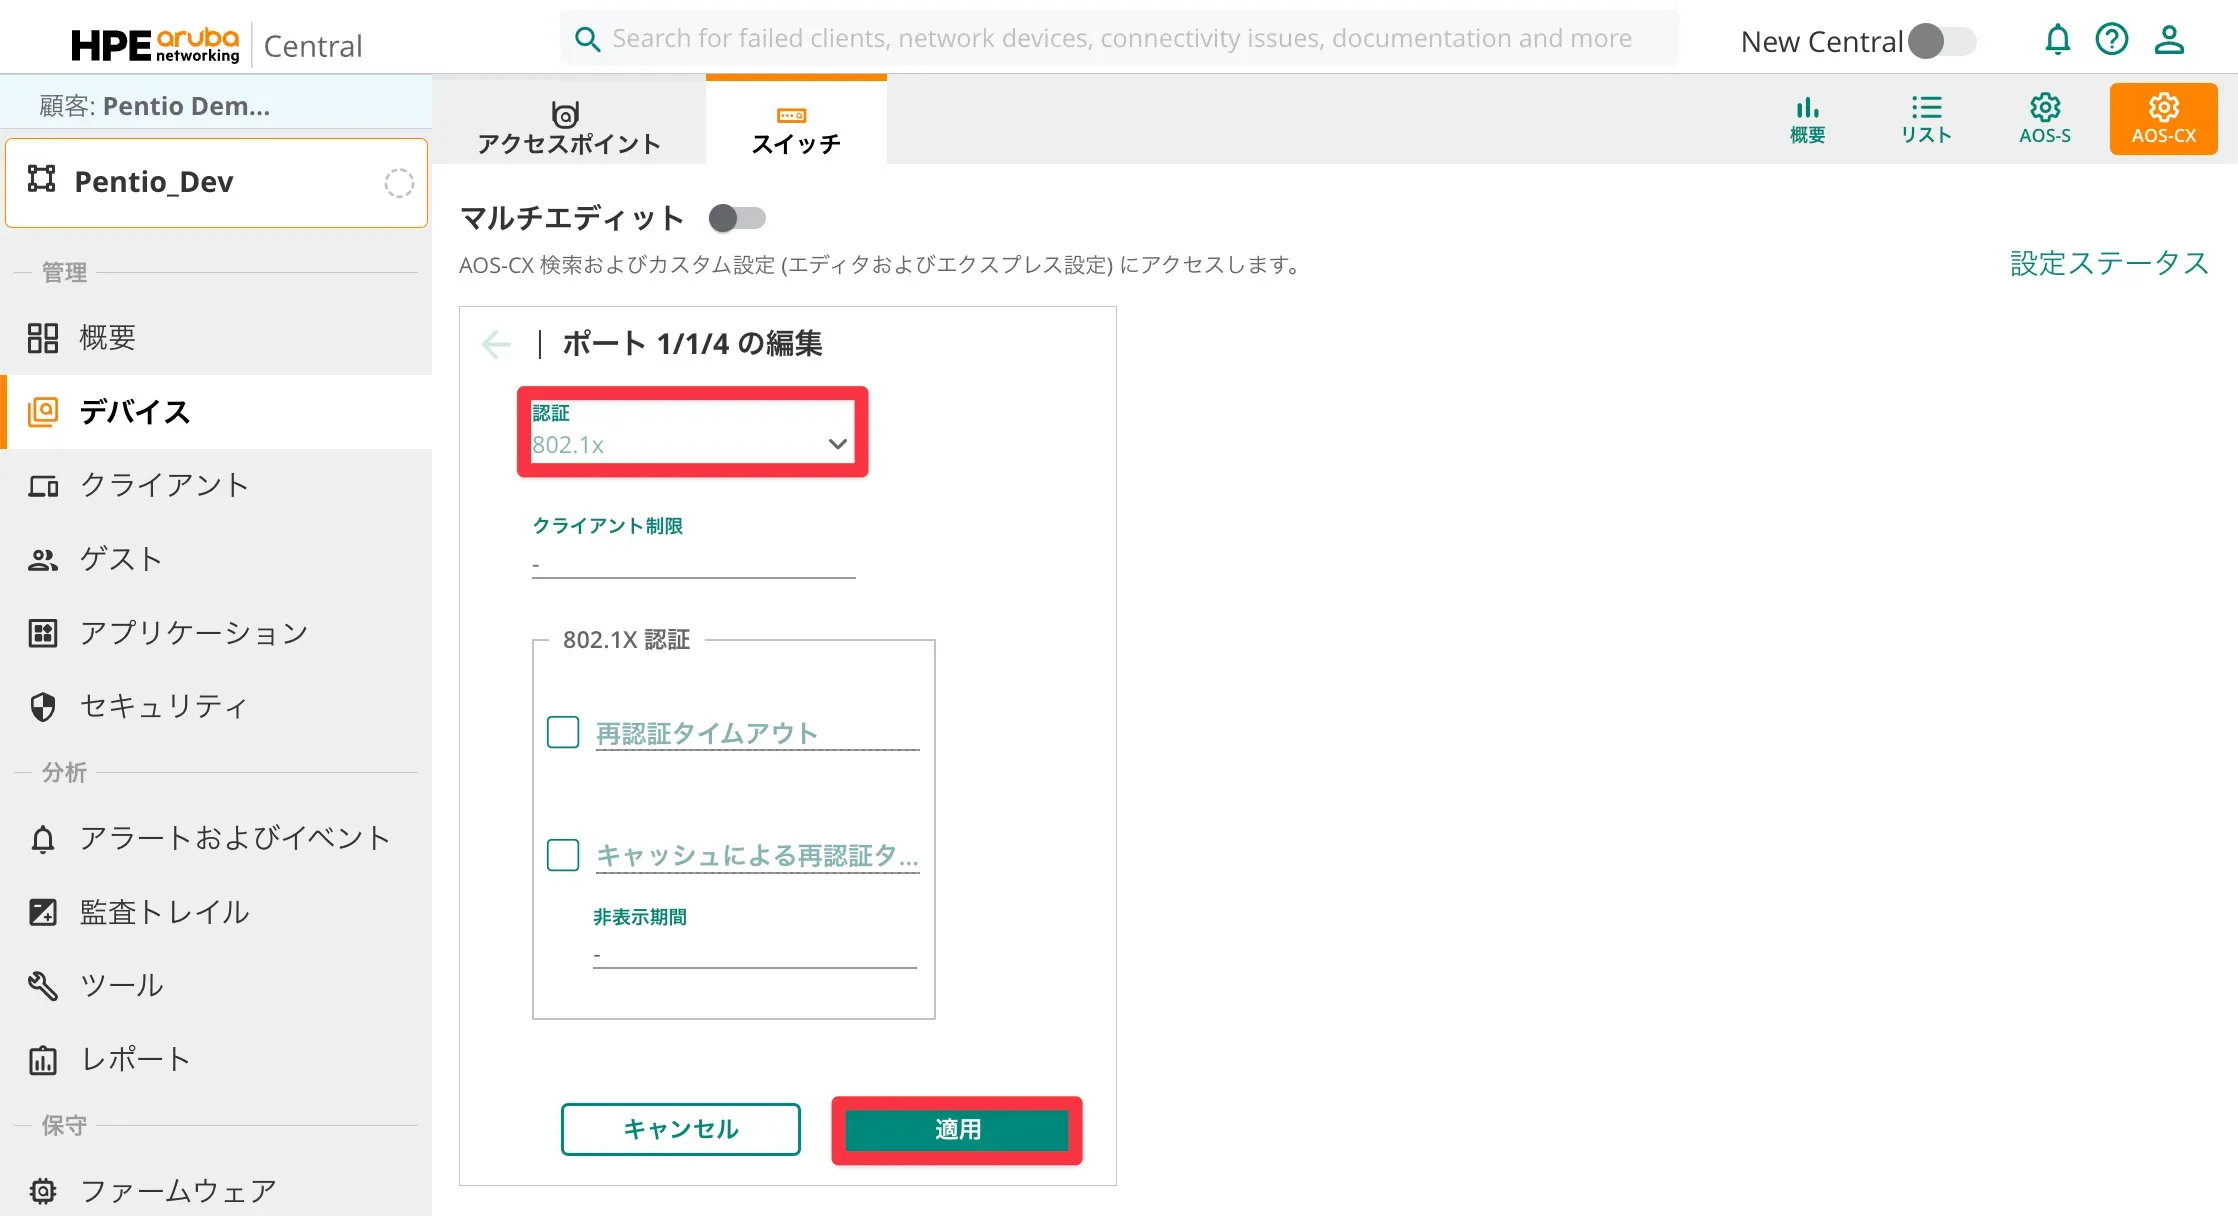Toggle the New Central switch
The height and width of the screenshot is (1216, 2238).
pyautogui.click(x=1941, y=41)
